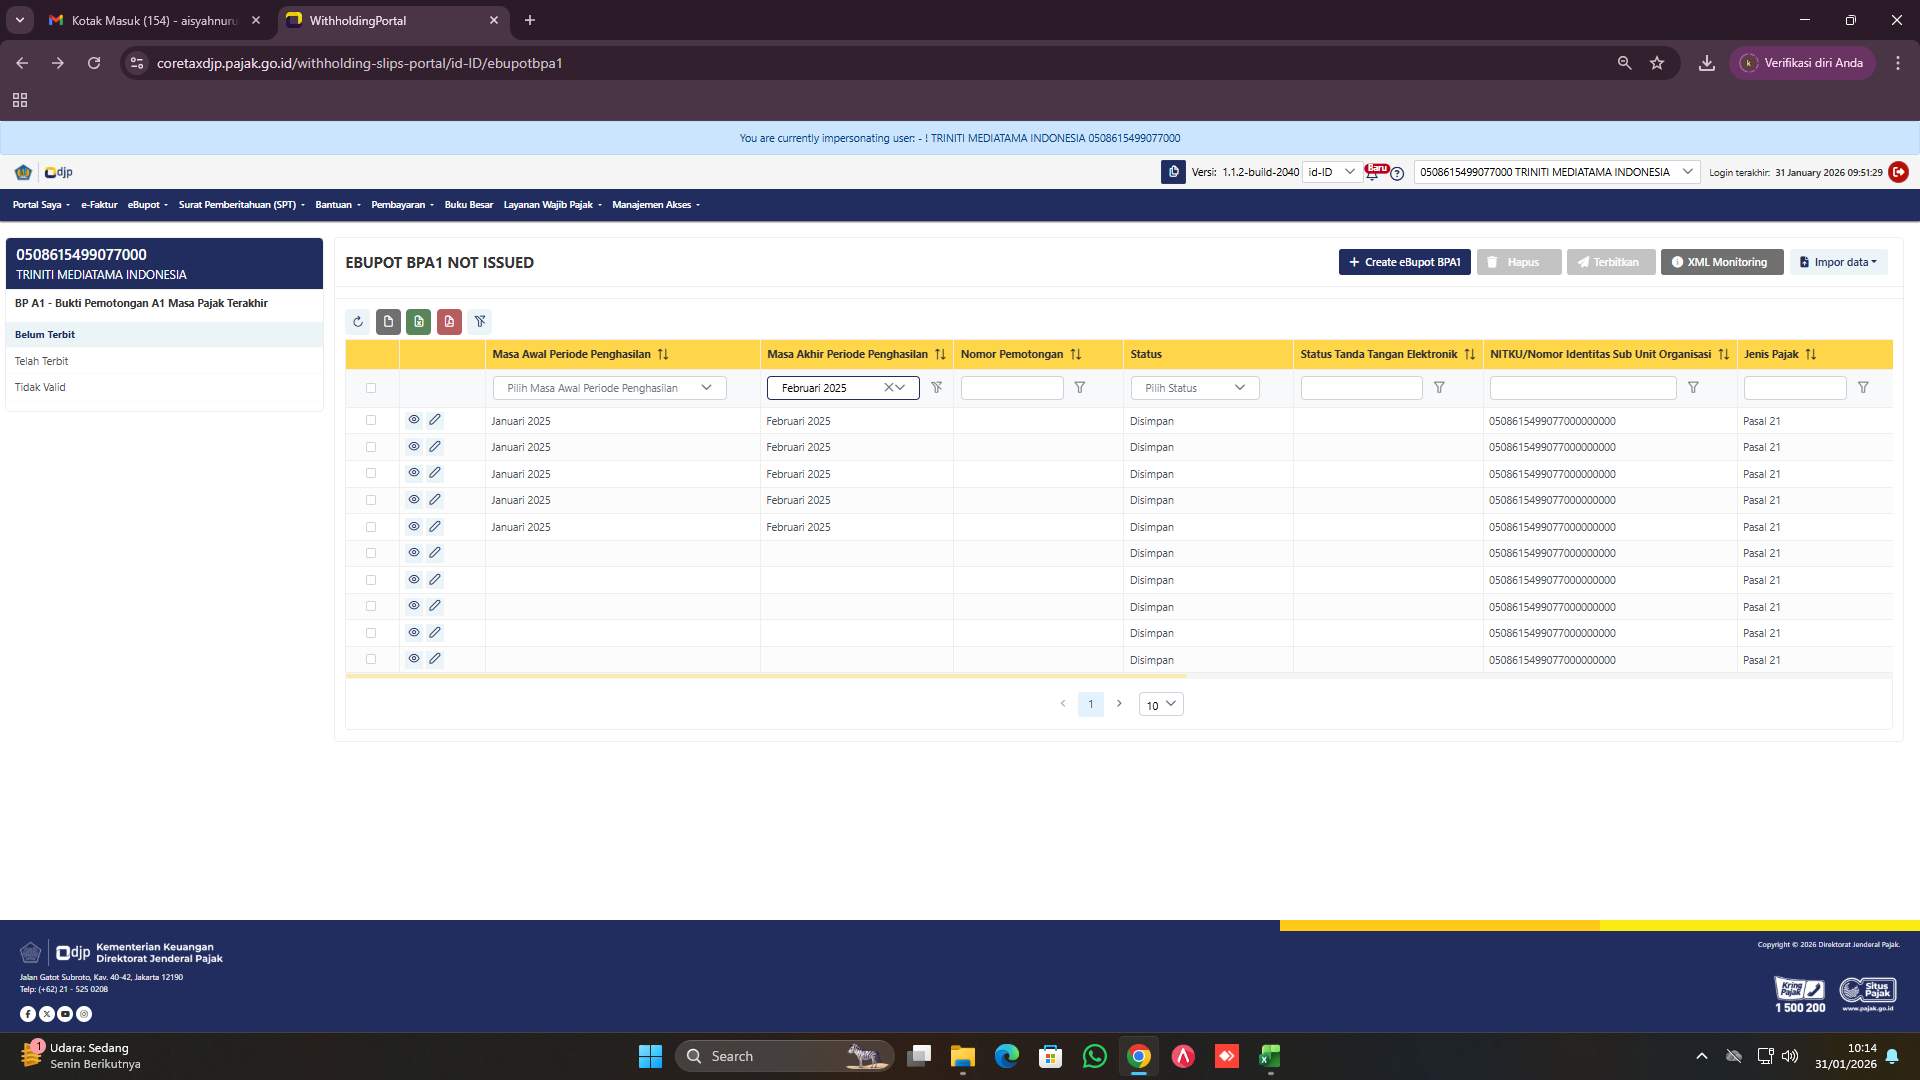Select Telah Terbit in the left sidebar
Screen dimensions: 1920x1080
[42, 360]
